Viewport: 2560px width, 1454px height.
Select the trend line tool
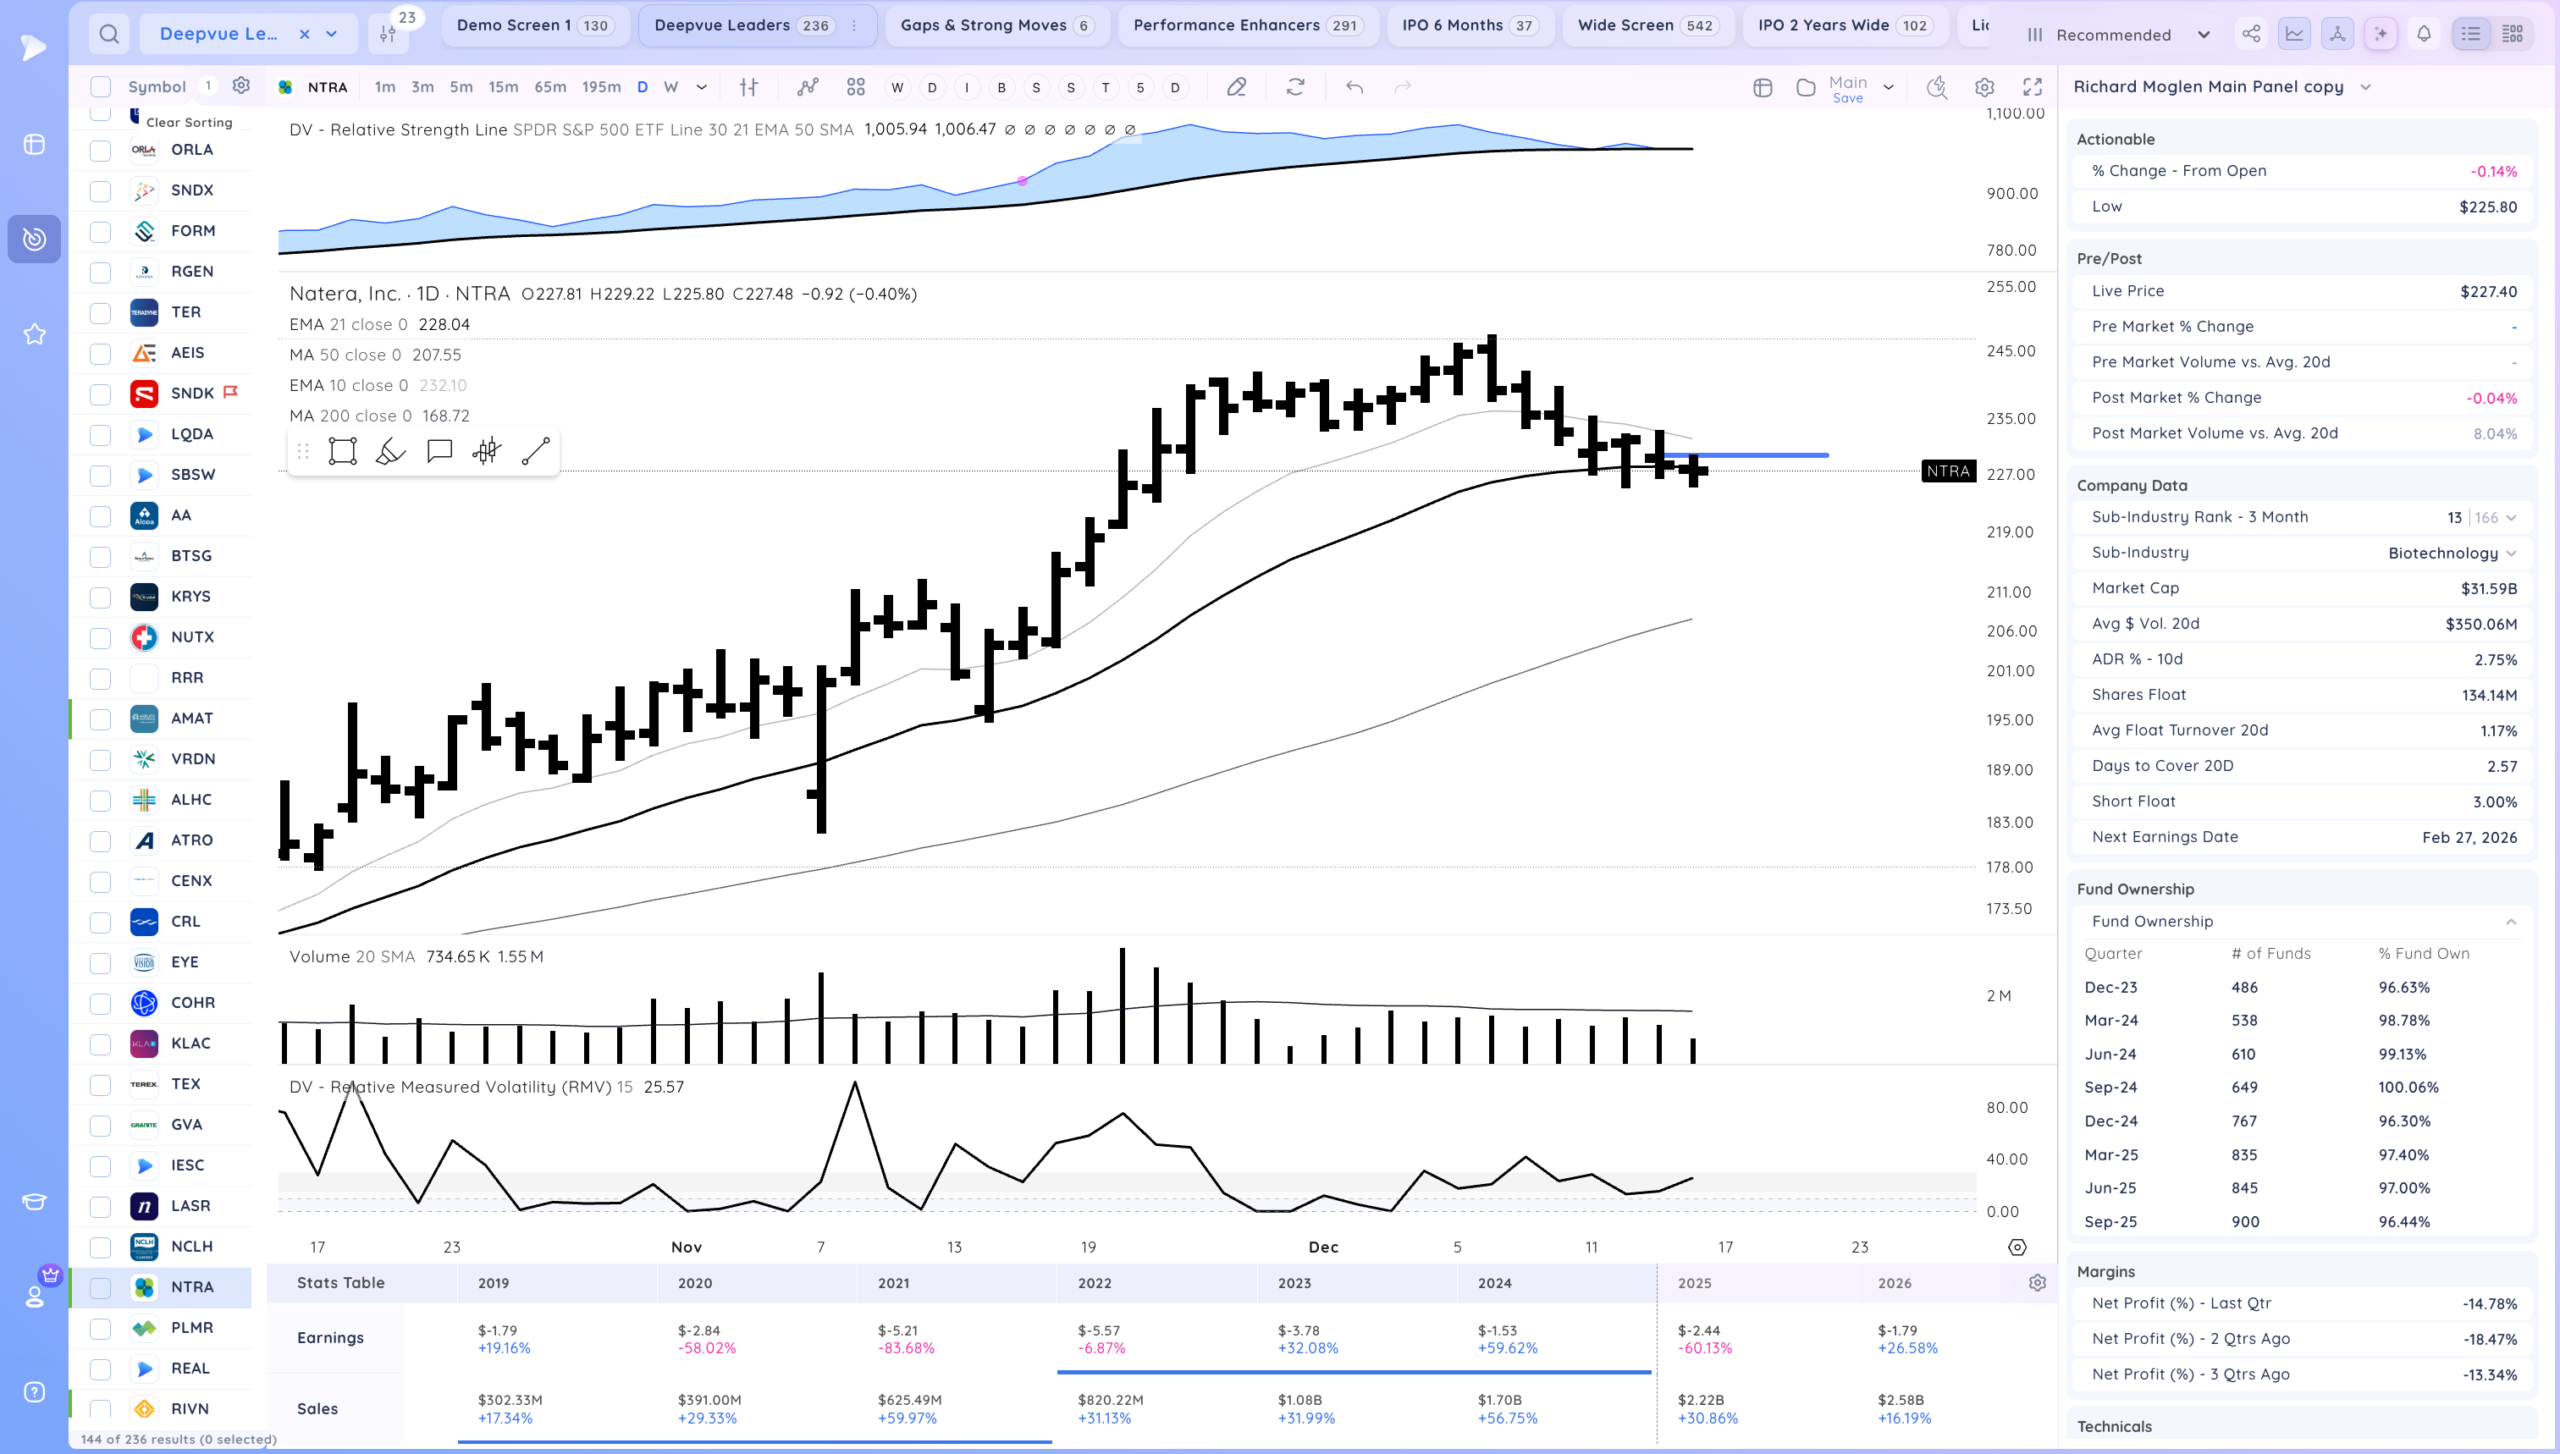536,452
